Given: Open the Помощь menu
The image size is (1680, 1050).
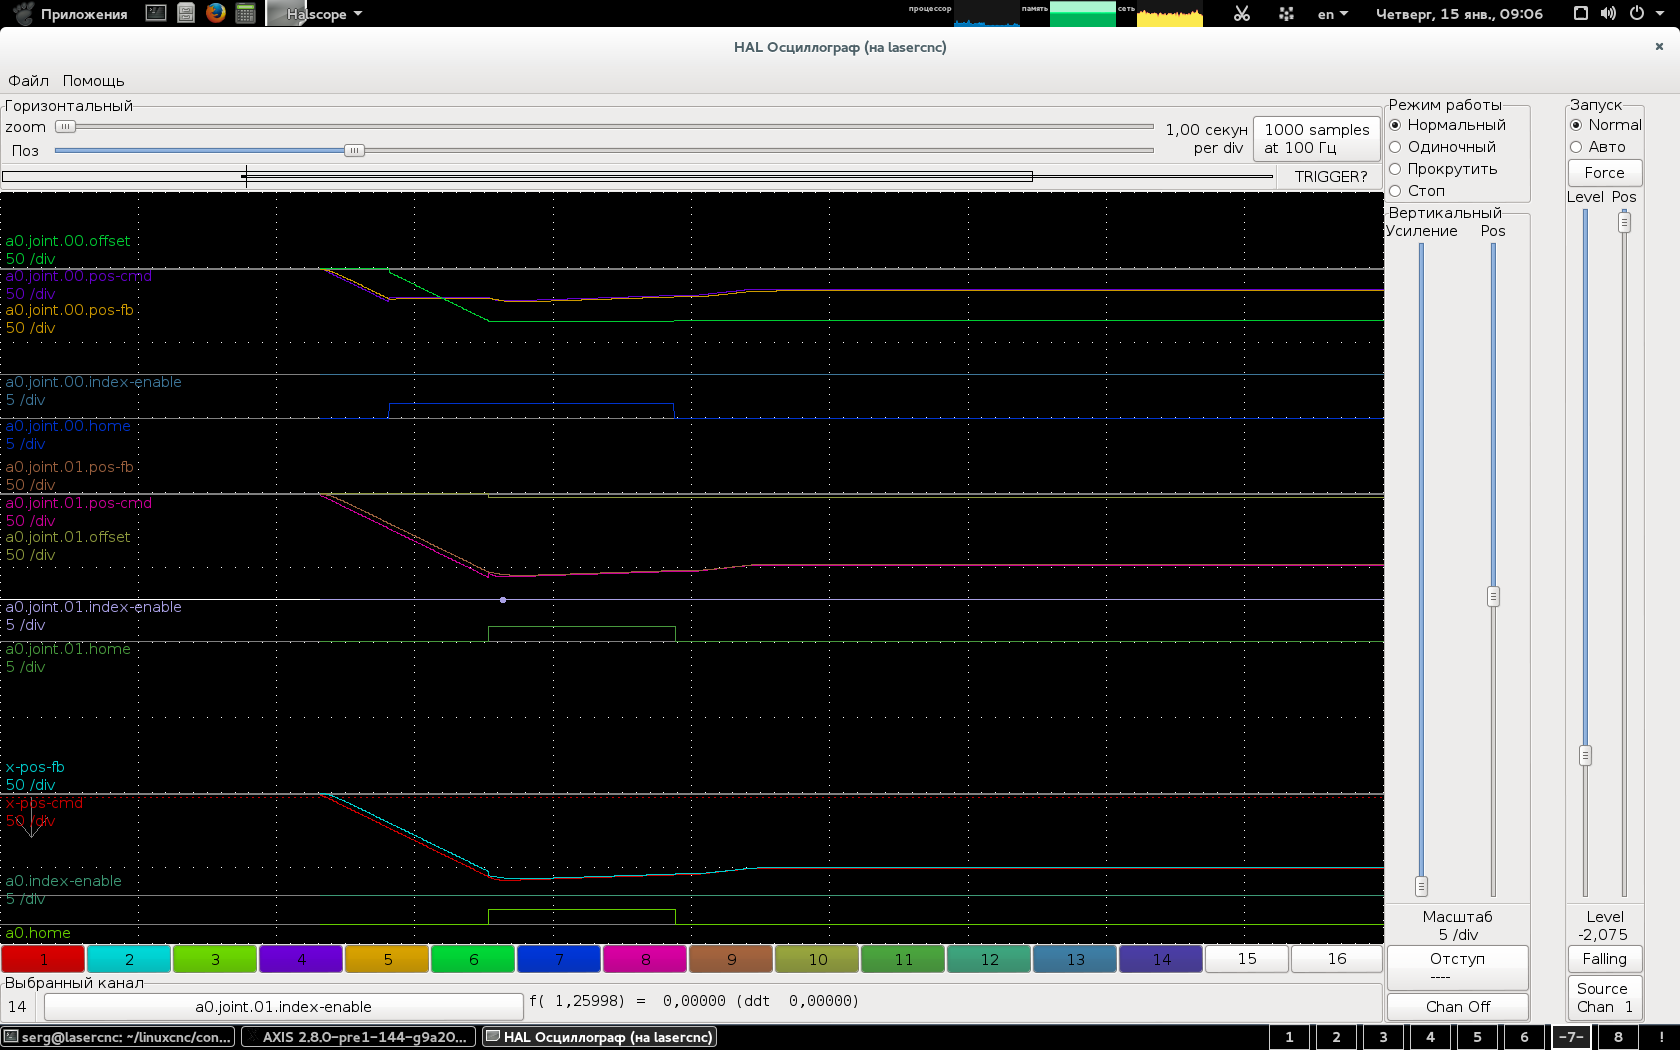Looking at the screenshot, I should coord(93,81).
